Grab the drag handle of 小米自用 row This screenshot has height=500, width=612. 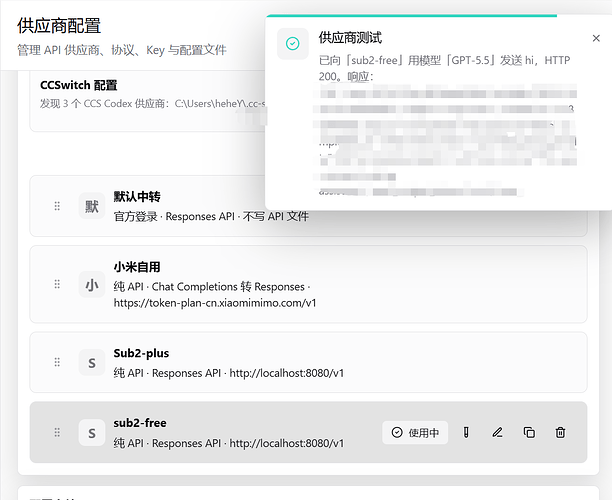(x=57, y=284)
